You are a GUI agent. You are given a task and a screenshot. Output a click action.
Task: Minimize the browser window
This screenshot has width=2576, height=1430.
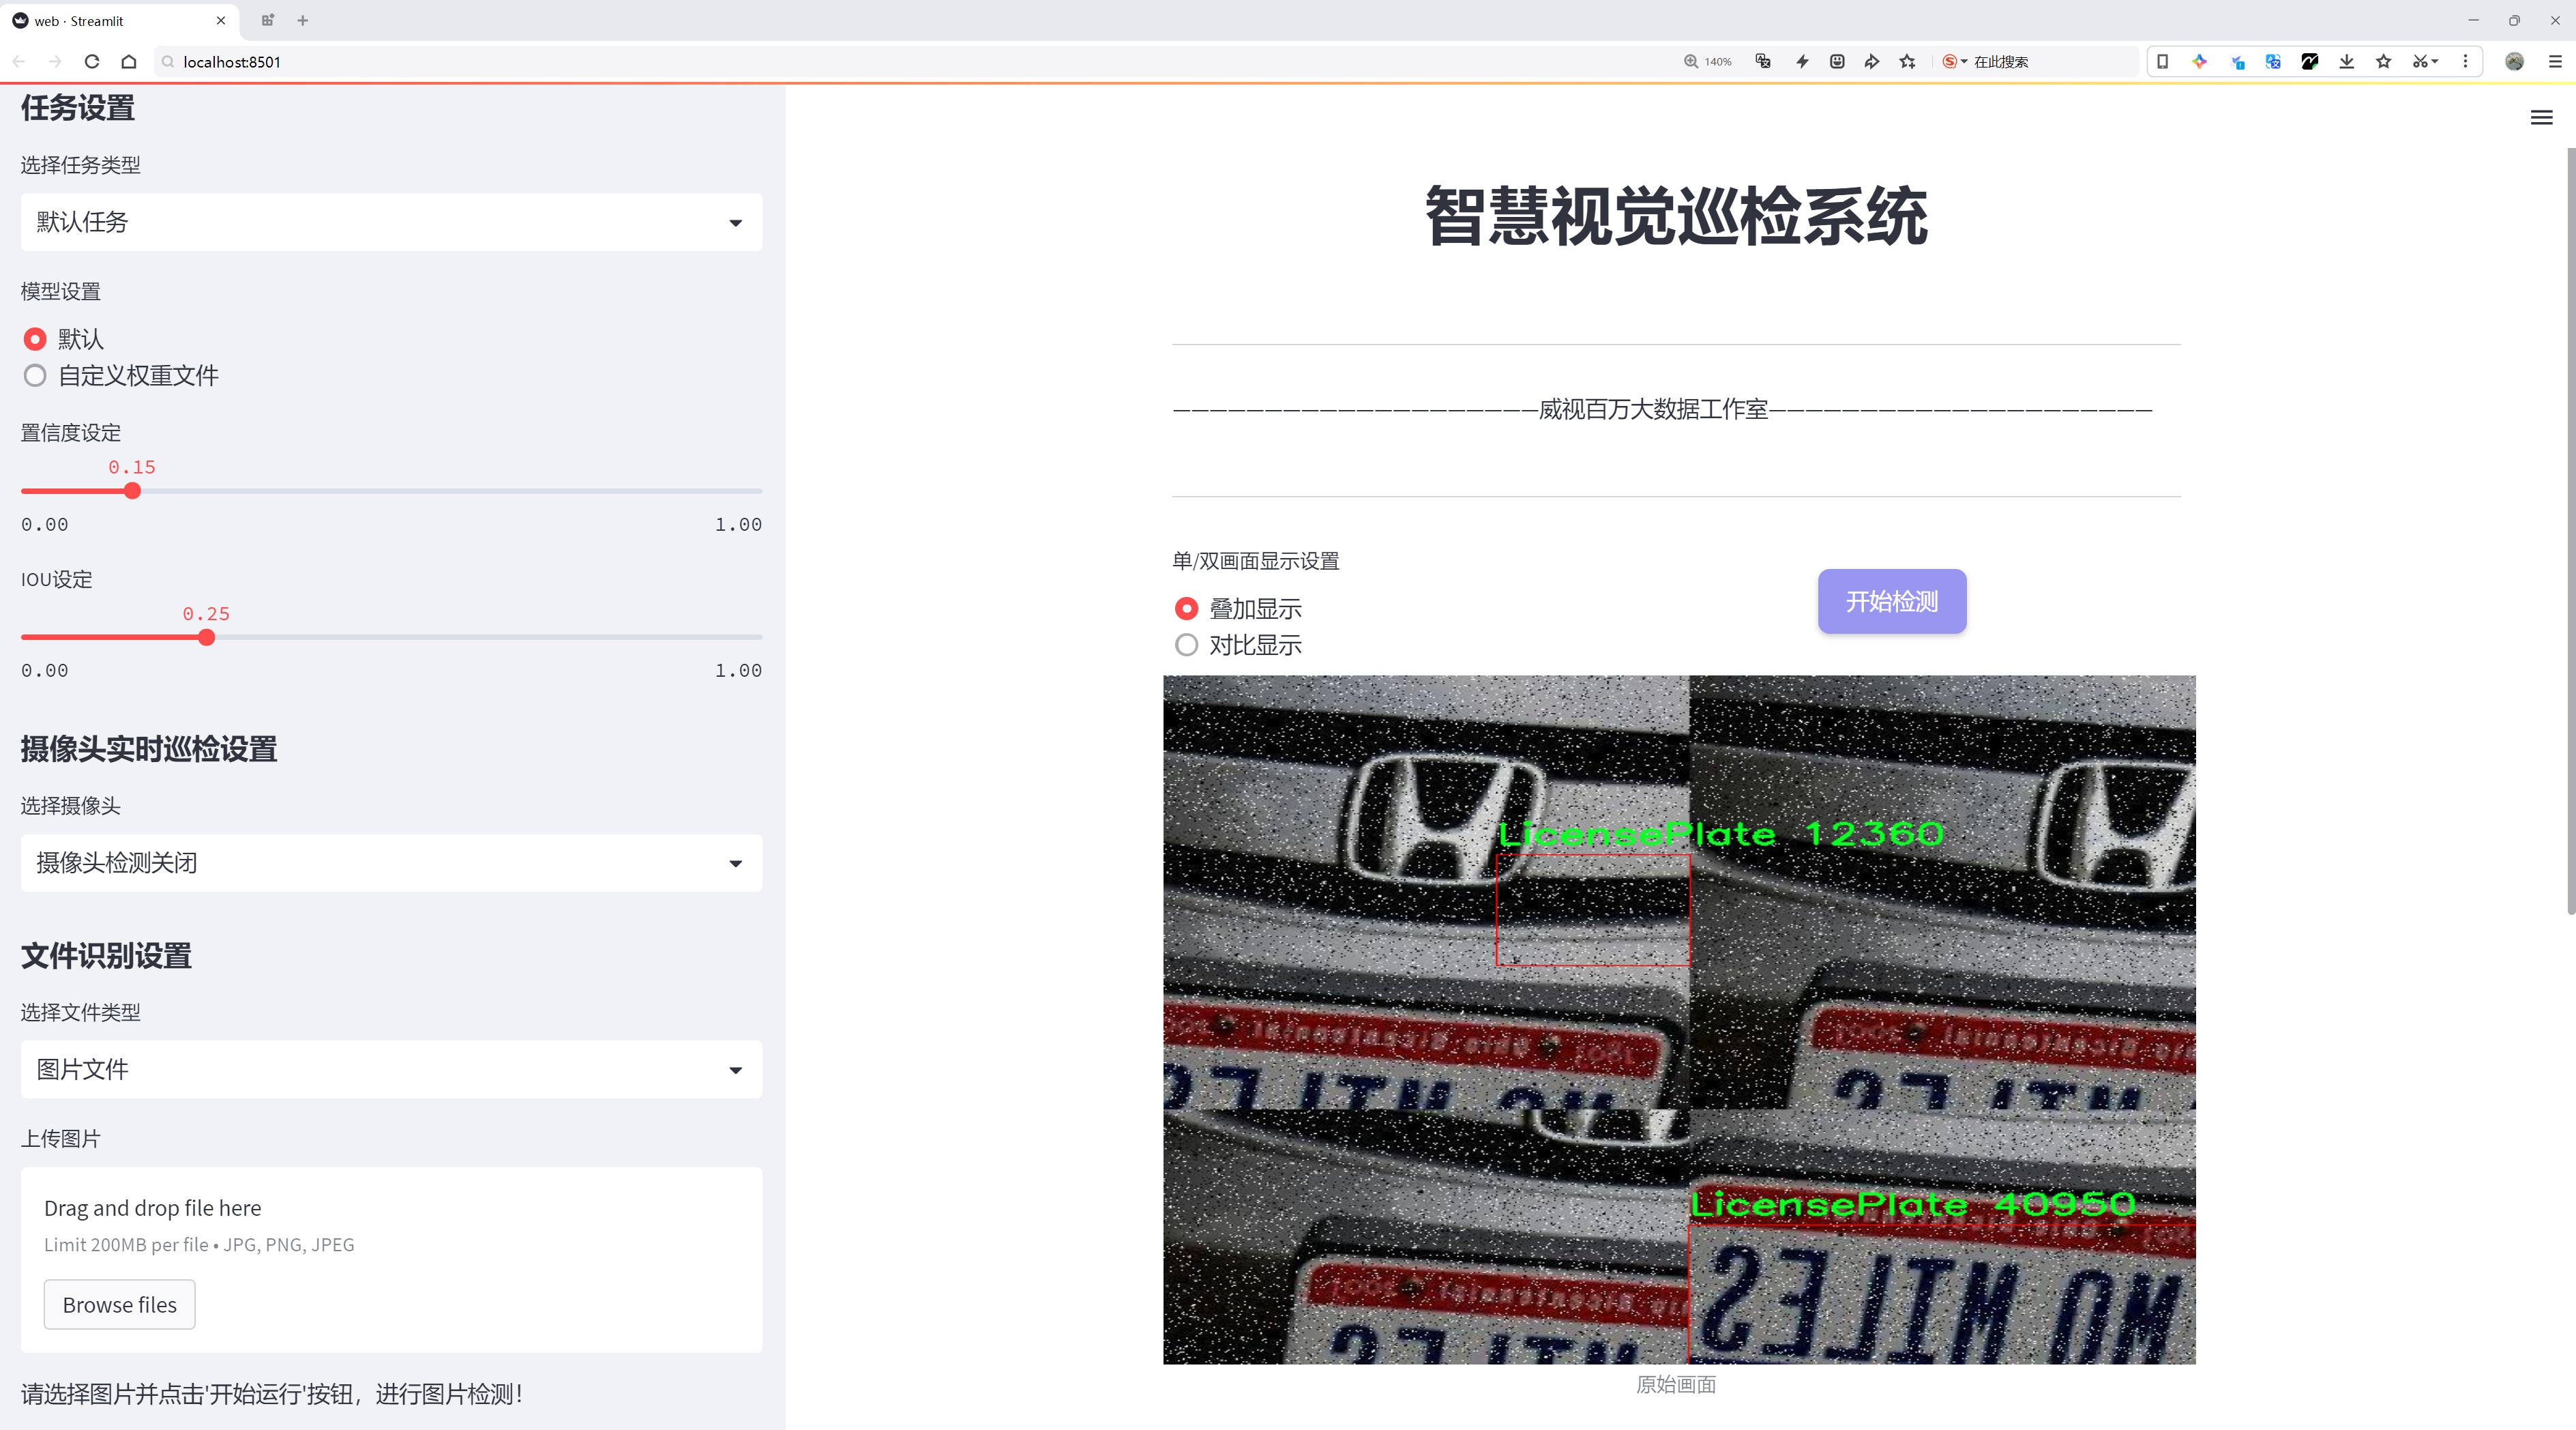(x=2473, y=20)
